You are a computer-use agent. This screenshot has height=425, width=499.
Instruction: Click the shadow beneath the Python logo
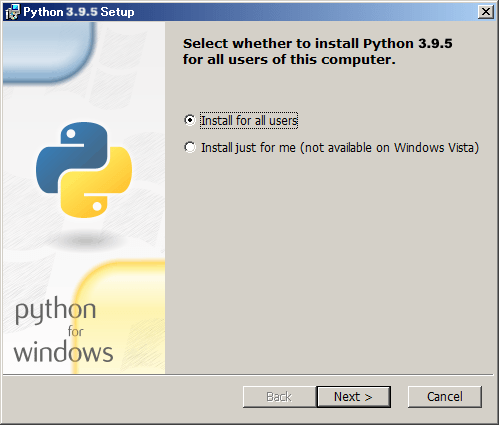[x=85, y=240]
